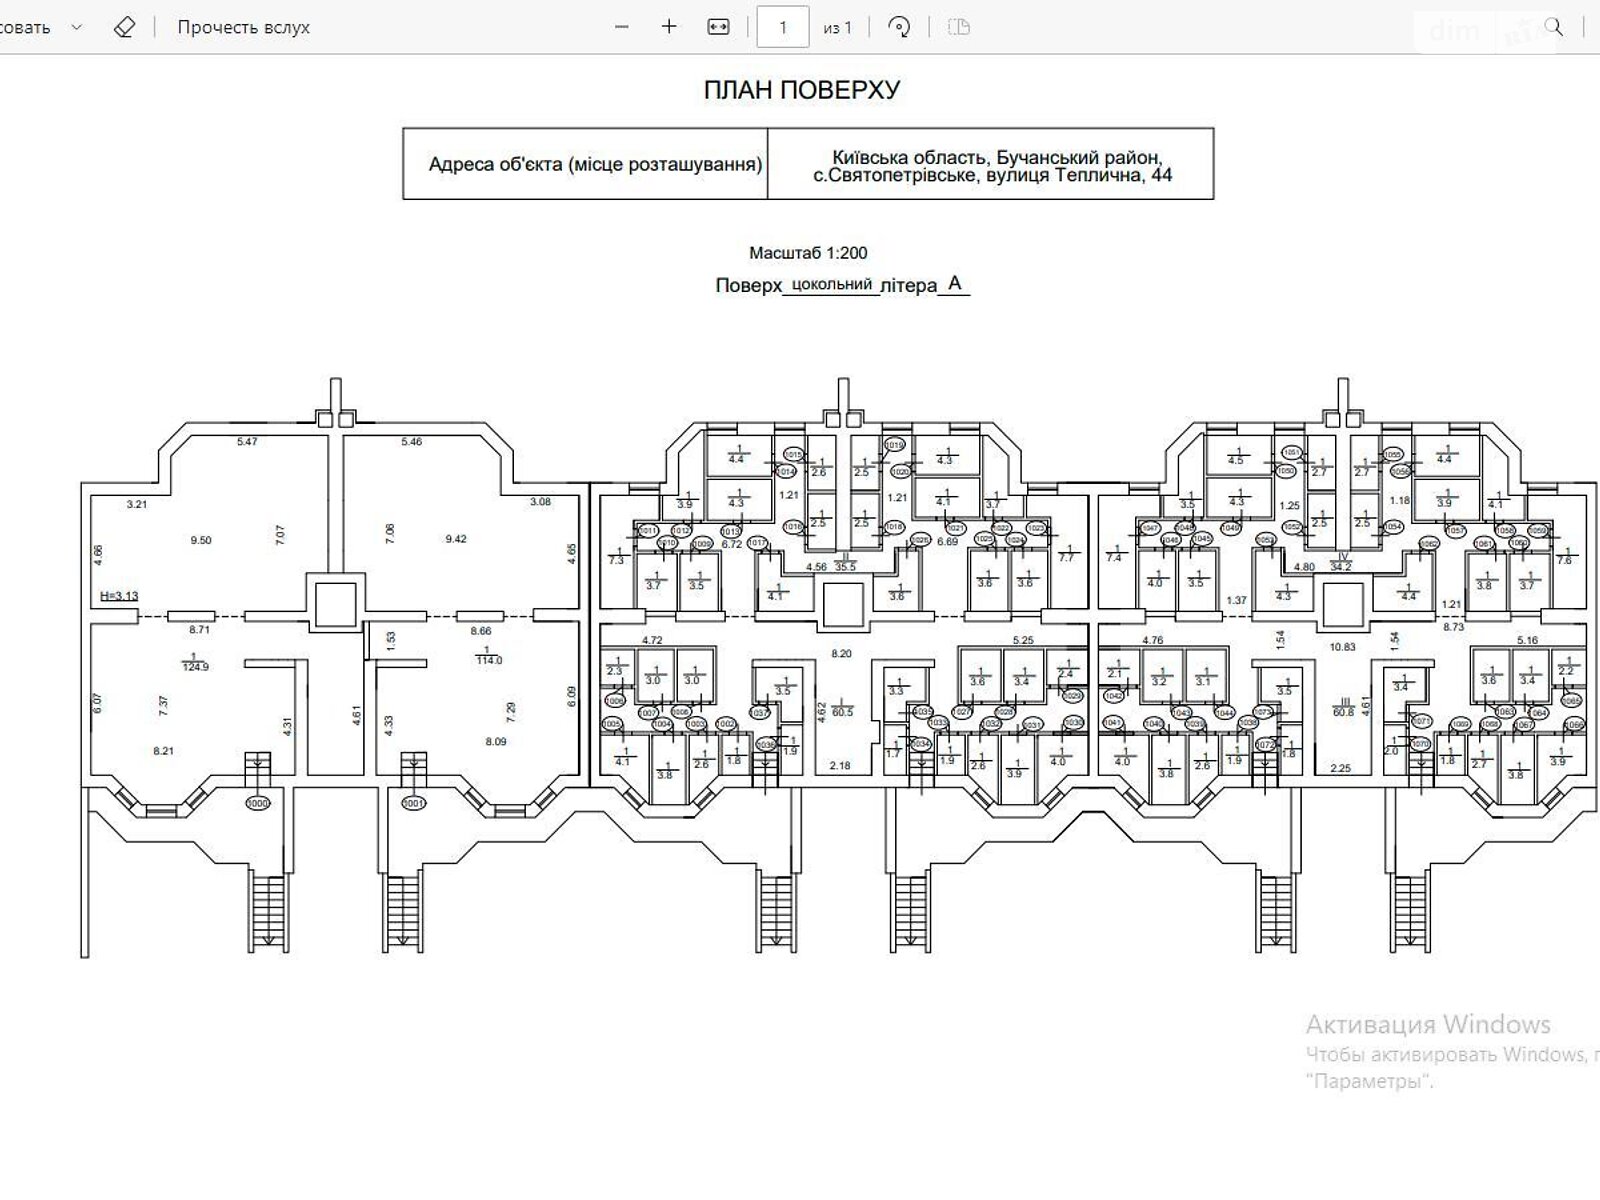Viewport: 1600px width, 1200px height.
Task: Click the 'H=3.13' height label
Action: [119, 596]
